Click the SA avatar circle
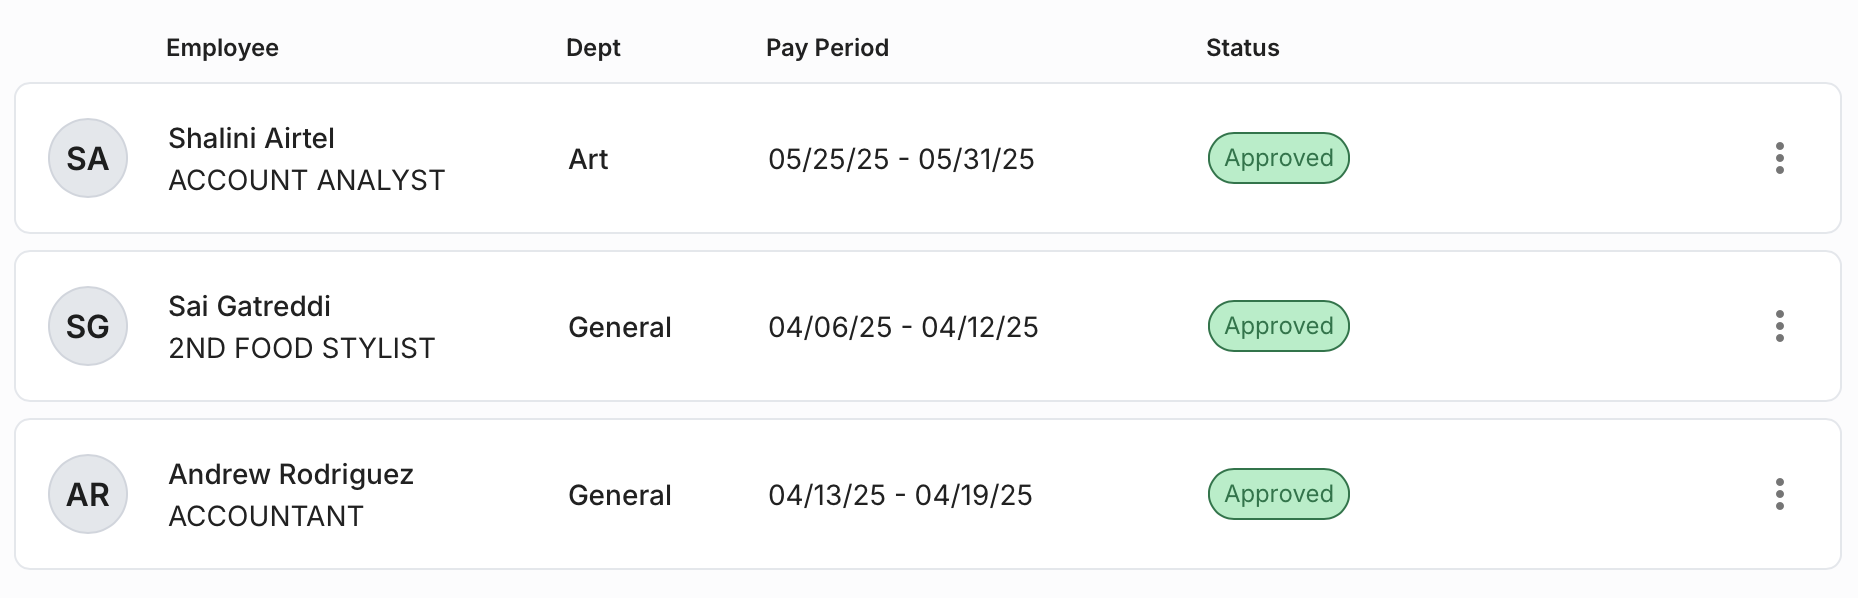Viewport: 1858px width, 598px height. click(x=88, y=158)
